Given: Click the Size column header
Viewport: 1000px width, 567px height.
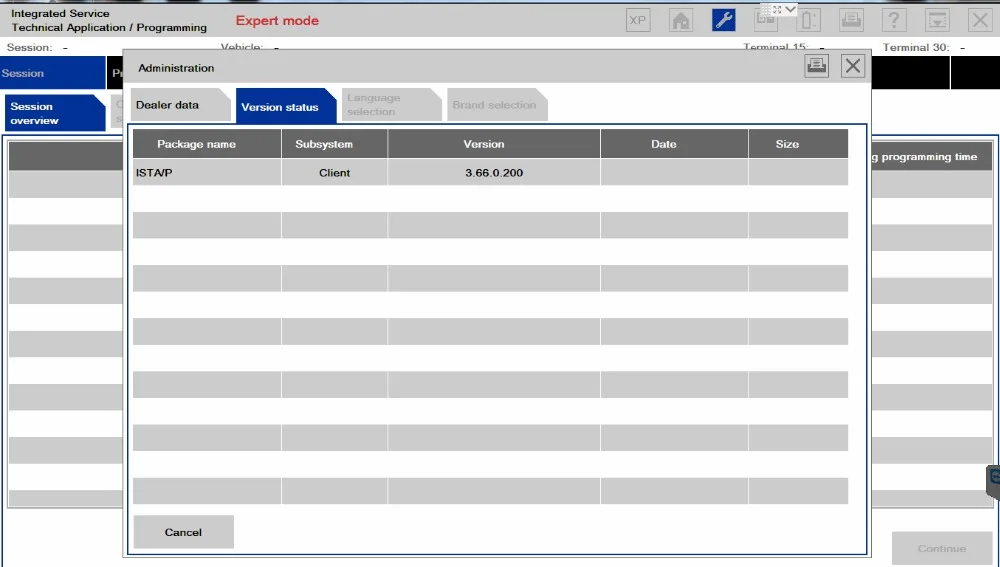Looking at the screenshot, I should coord(798,144).
